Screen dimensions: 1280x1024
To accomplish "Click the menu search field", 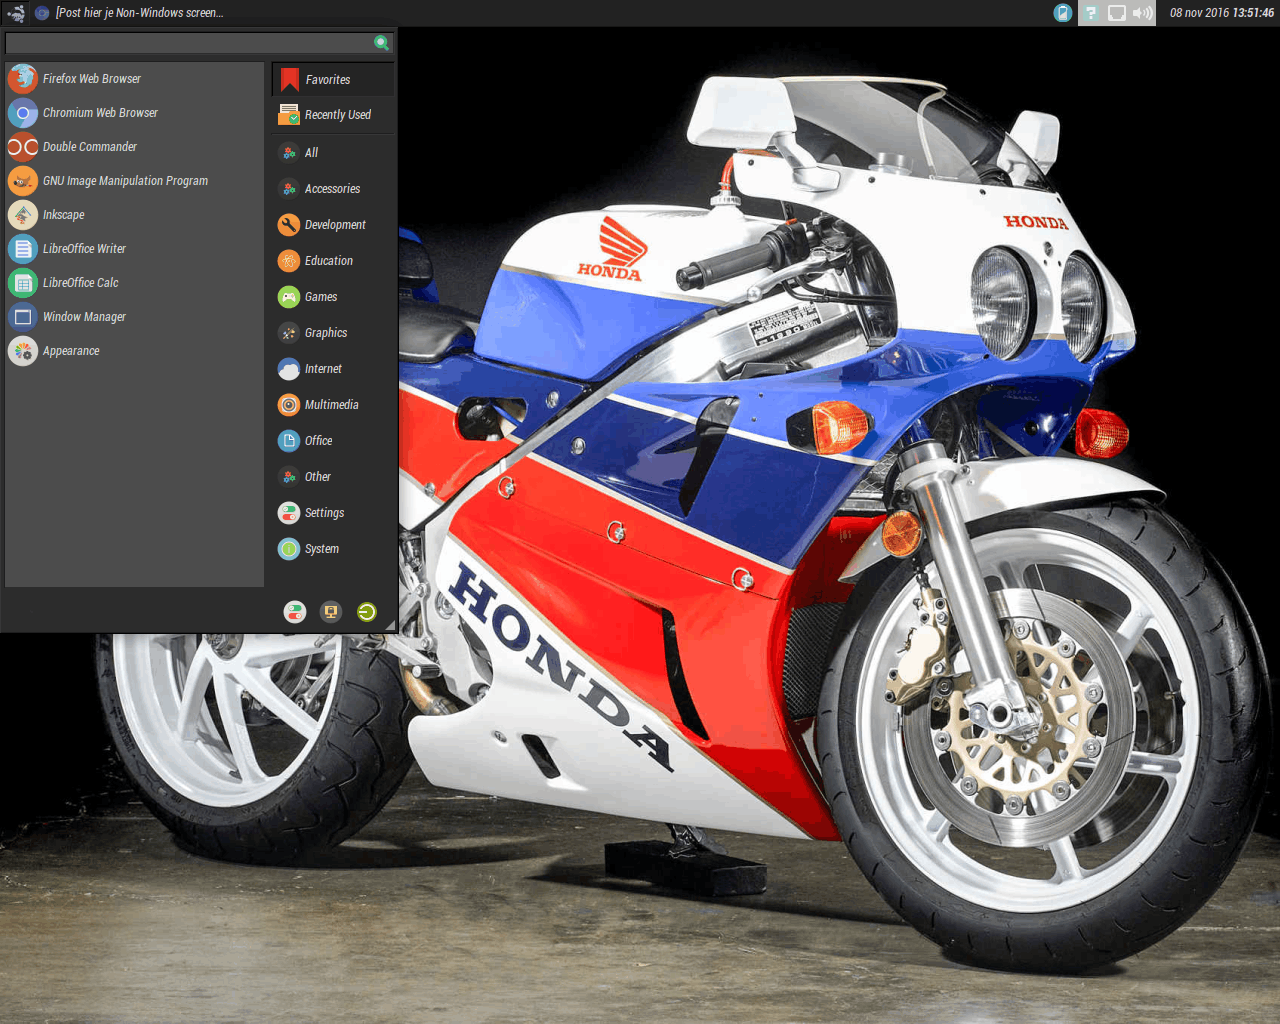I will tap(199, 43).
